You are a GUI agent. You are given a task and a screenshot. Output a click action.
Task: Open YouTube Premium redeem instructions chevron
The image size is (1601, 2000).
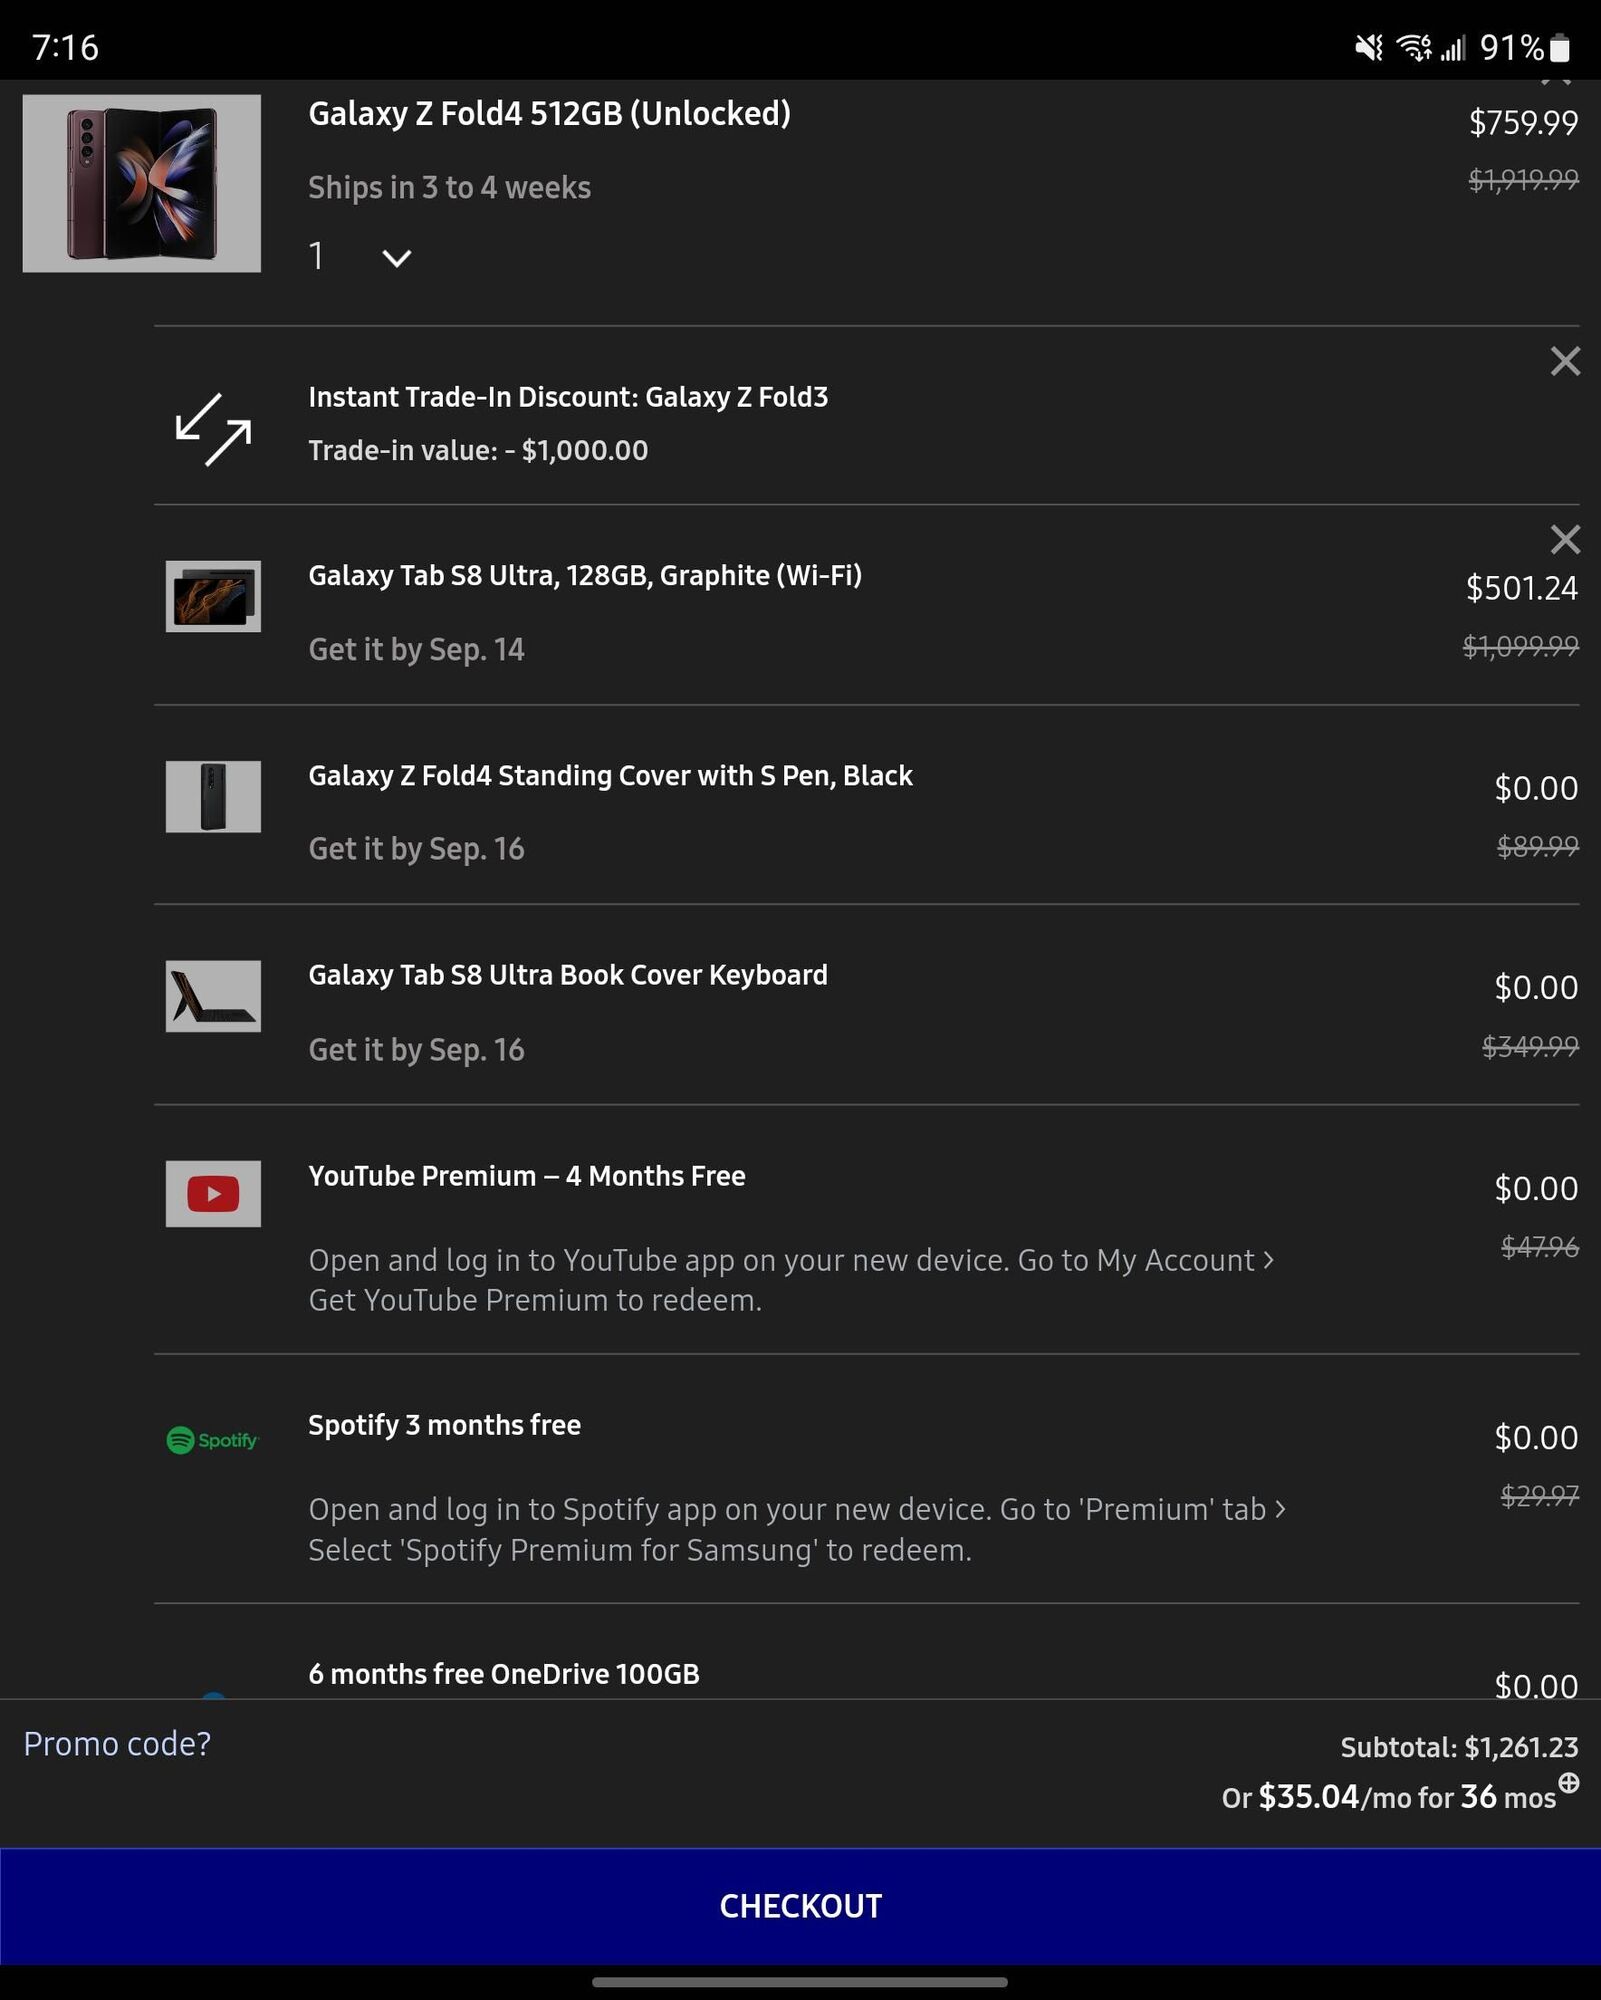tap(1269, 1260)
